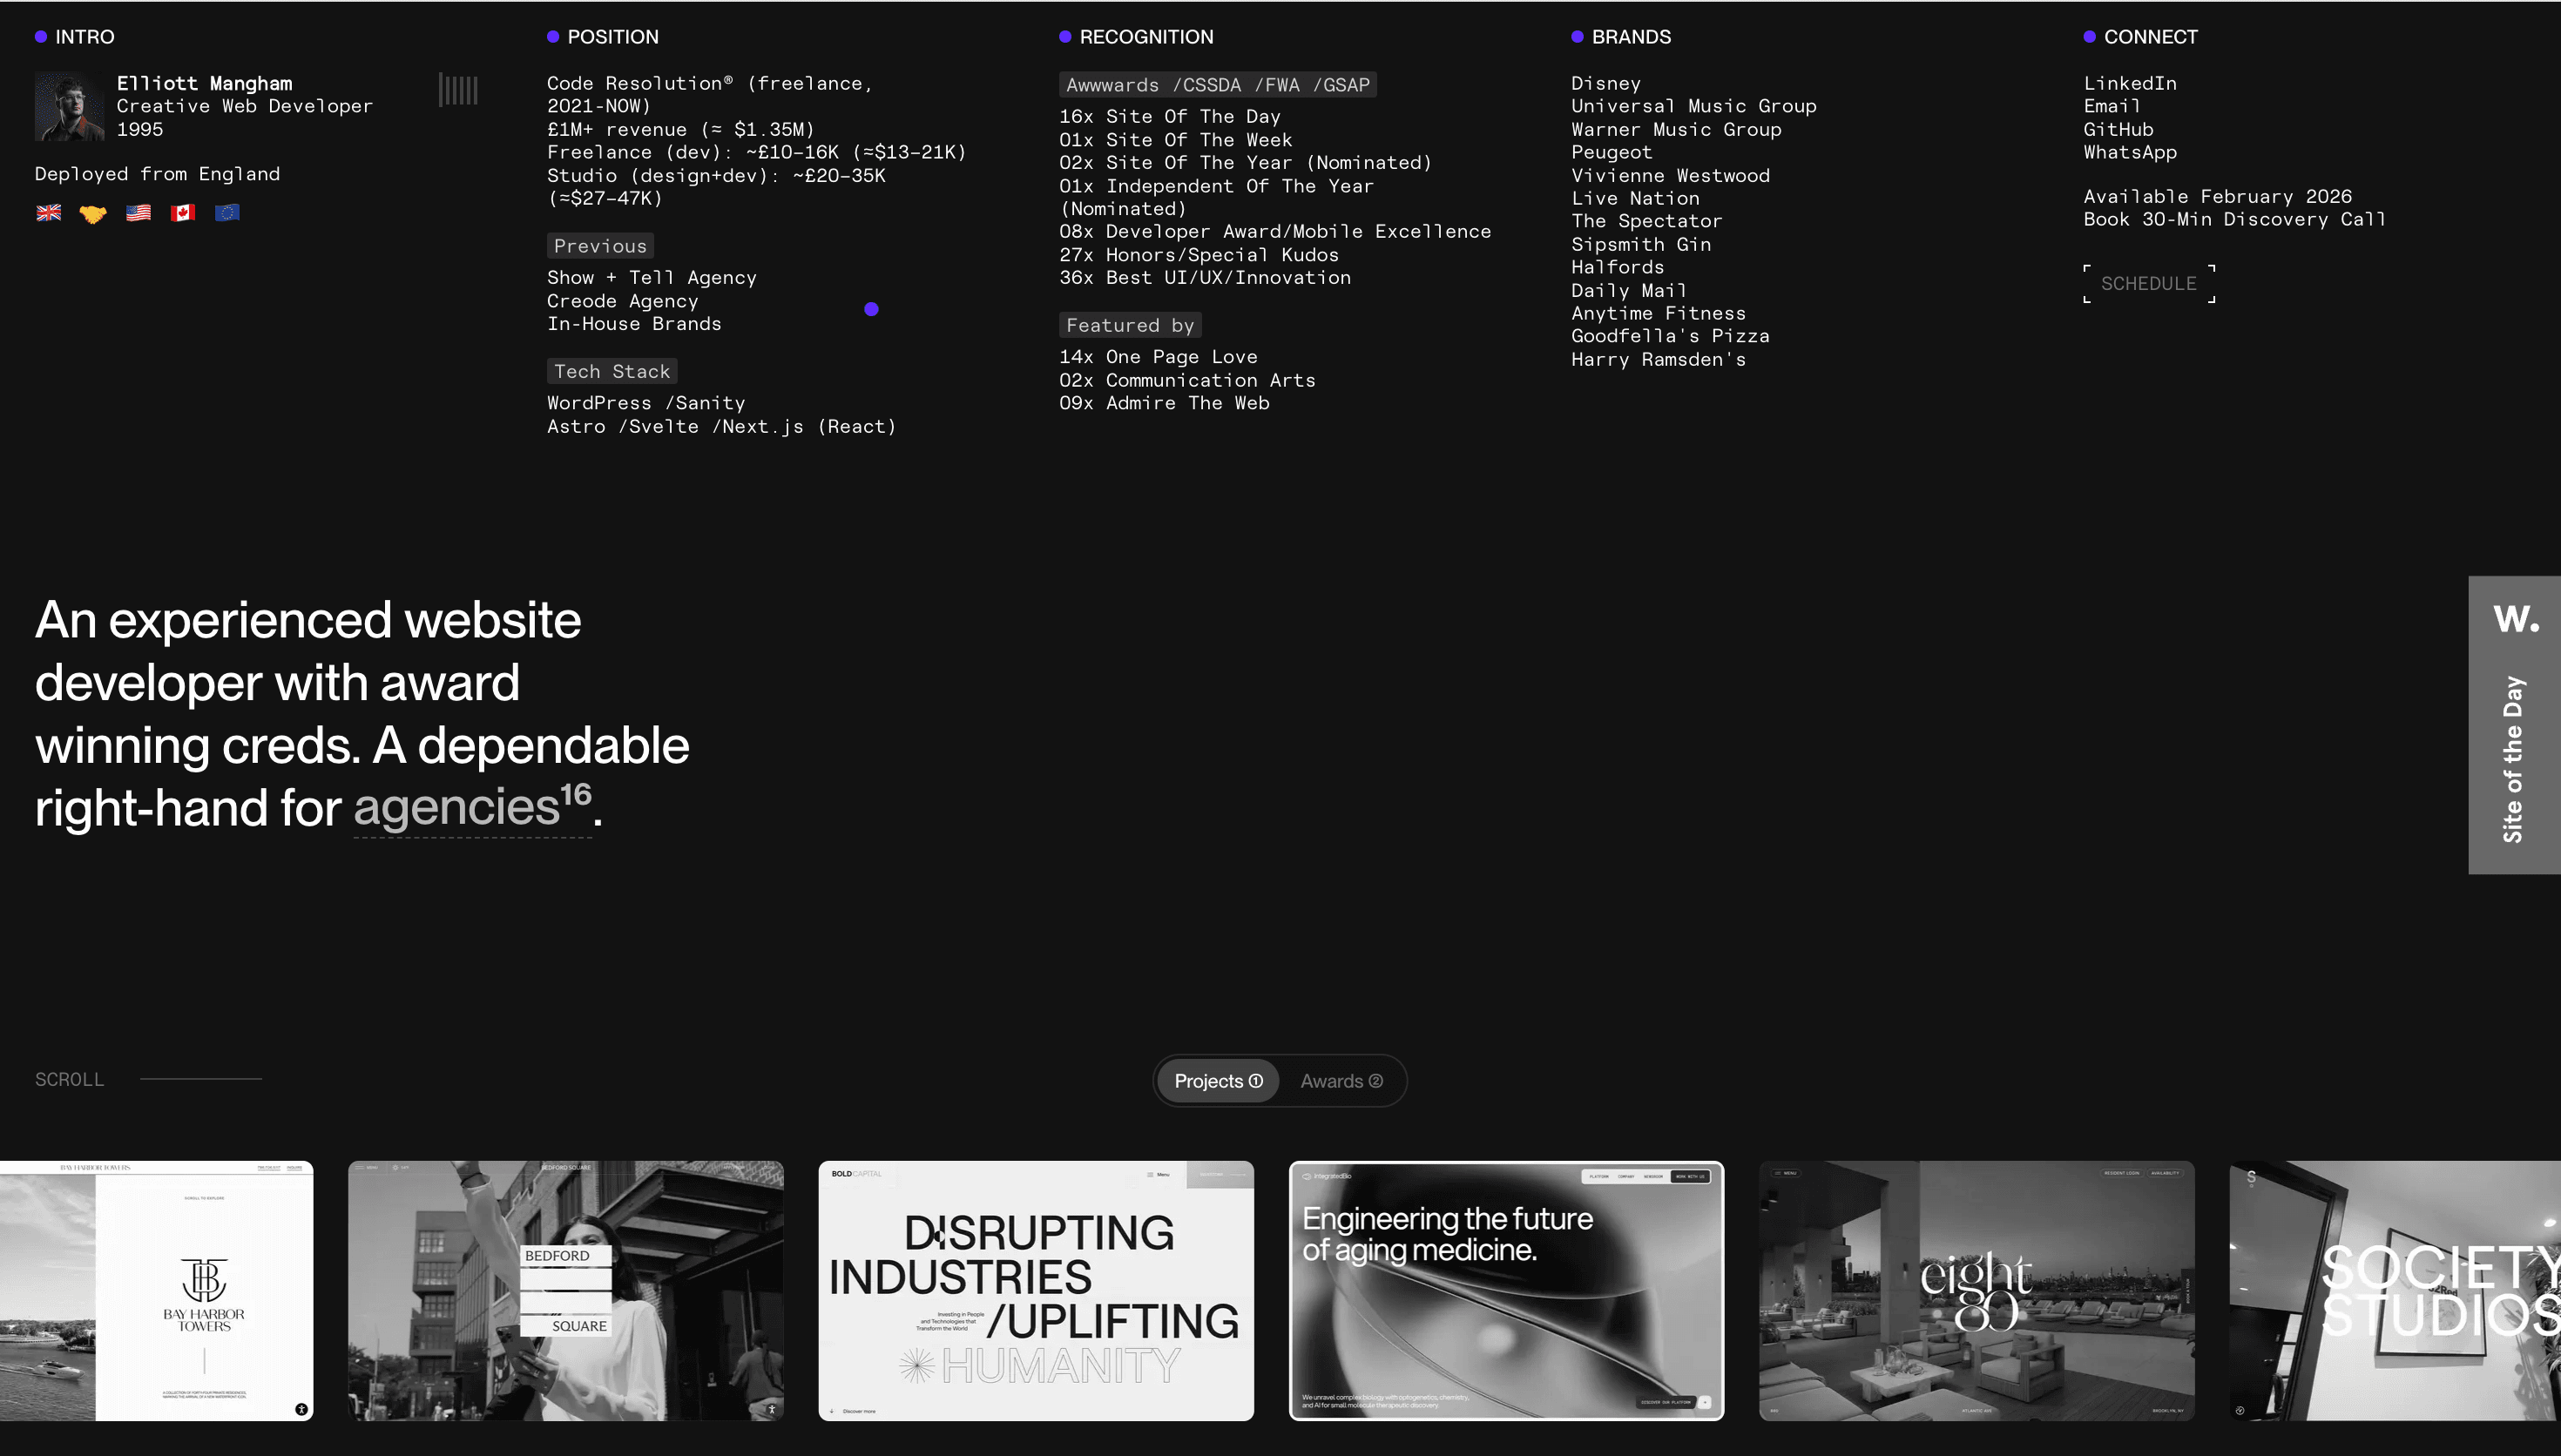2561x1456 pixels.
Task: Open the Bay Harbor Towers project thumbnail
Action: tap(157, 1290)
